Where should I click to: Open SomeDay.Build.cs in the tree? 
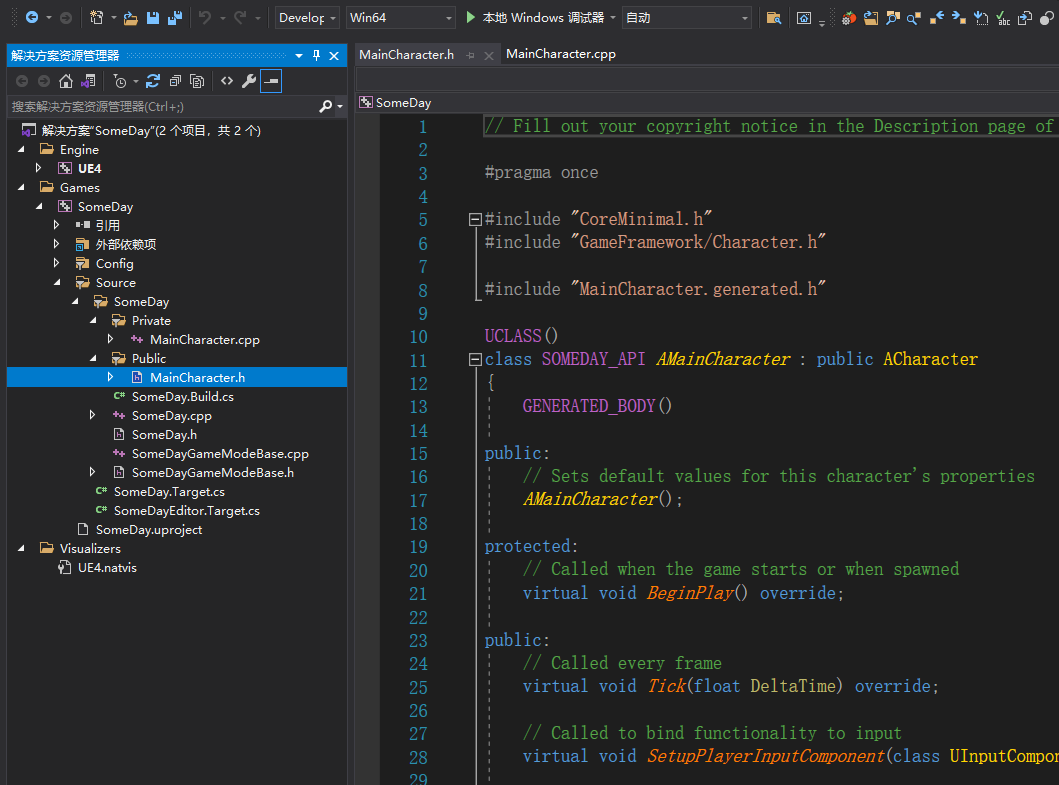(x=182, y=397)
